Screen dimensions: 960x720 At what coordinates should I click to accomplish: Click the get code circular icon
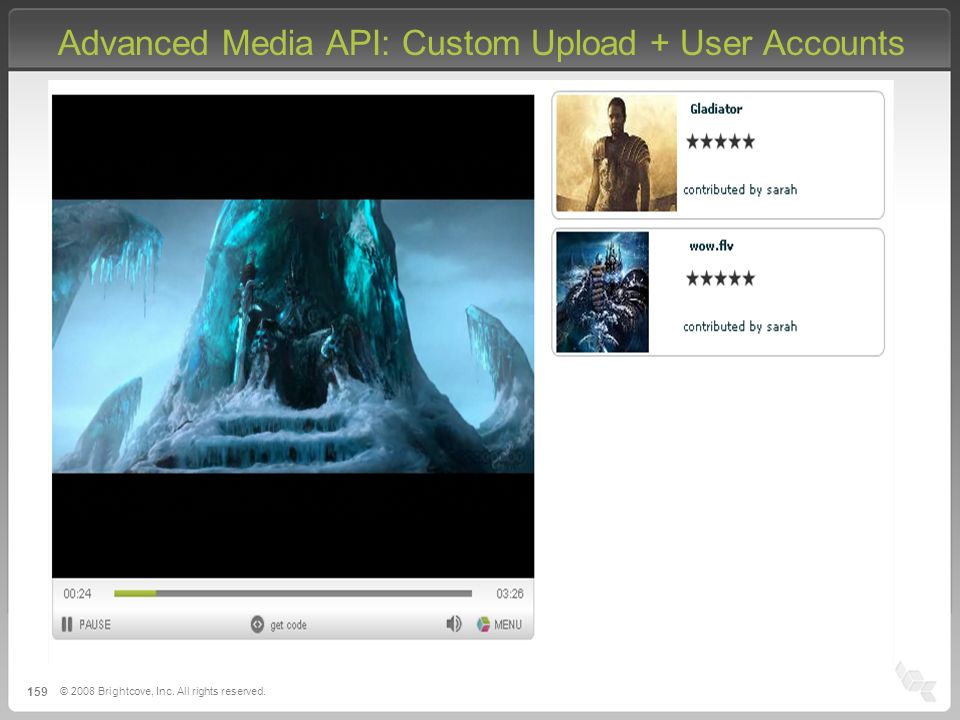pyautogui.click(x=257, y=624)
